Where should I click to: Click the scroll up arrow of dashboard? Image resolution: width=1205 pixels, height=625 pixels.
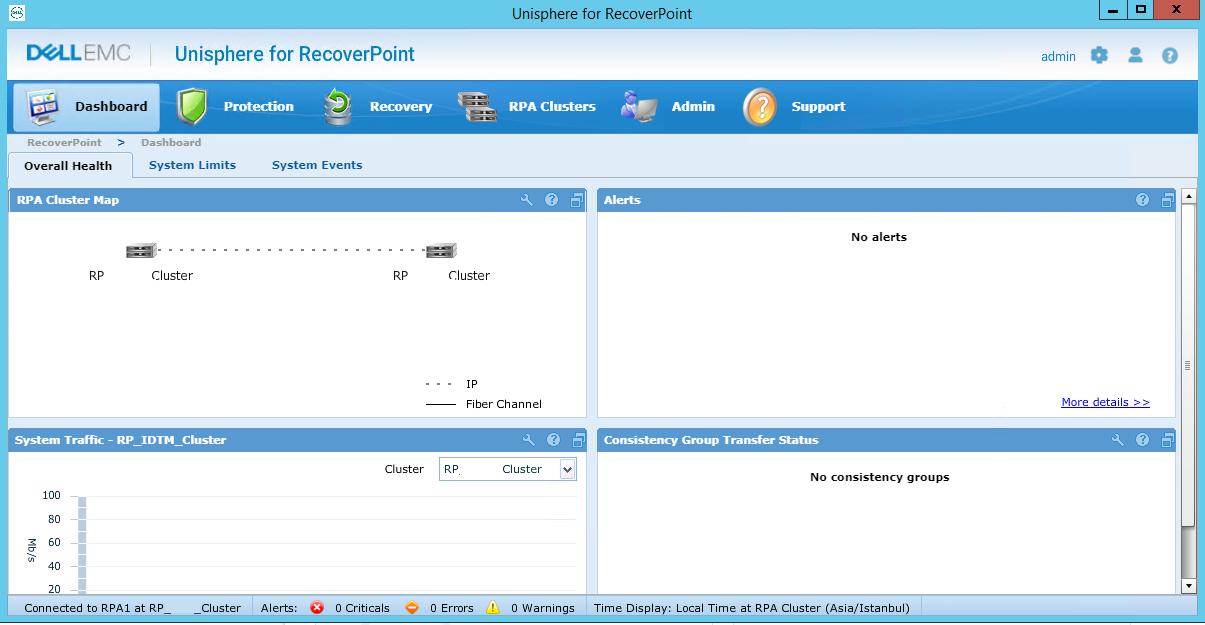1188,196
